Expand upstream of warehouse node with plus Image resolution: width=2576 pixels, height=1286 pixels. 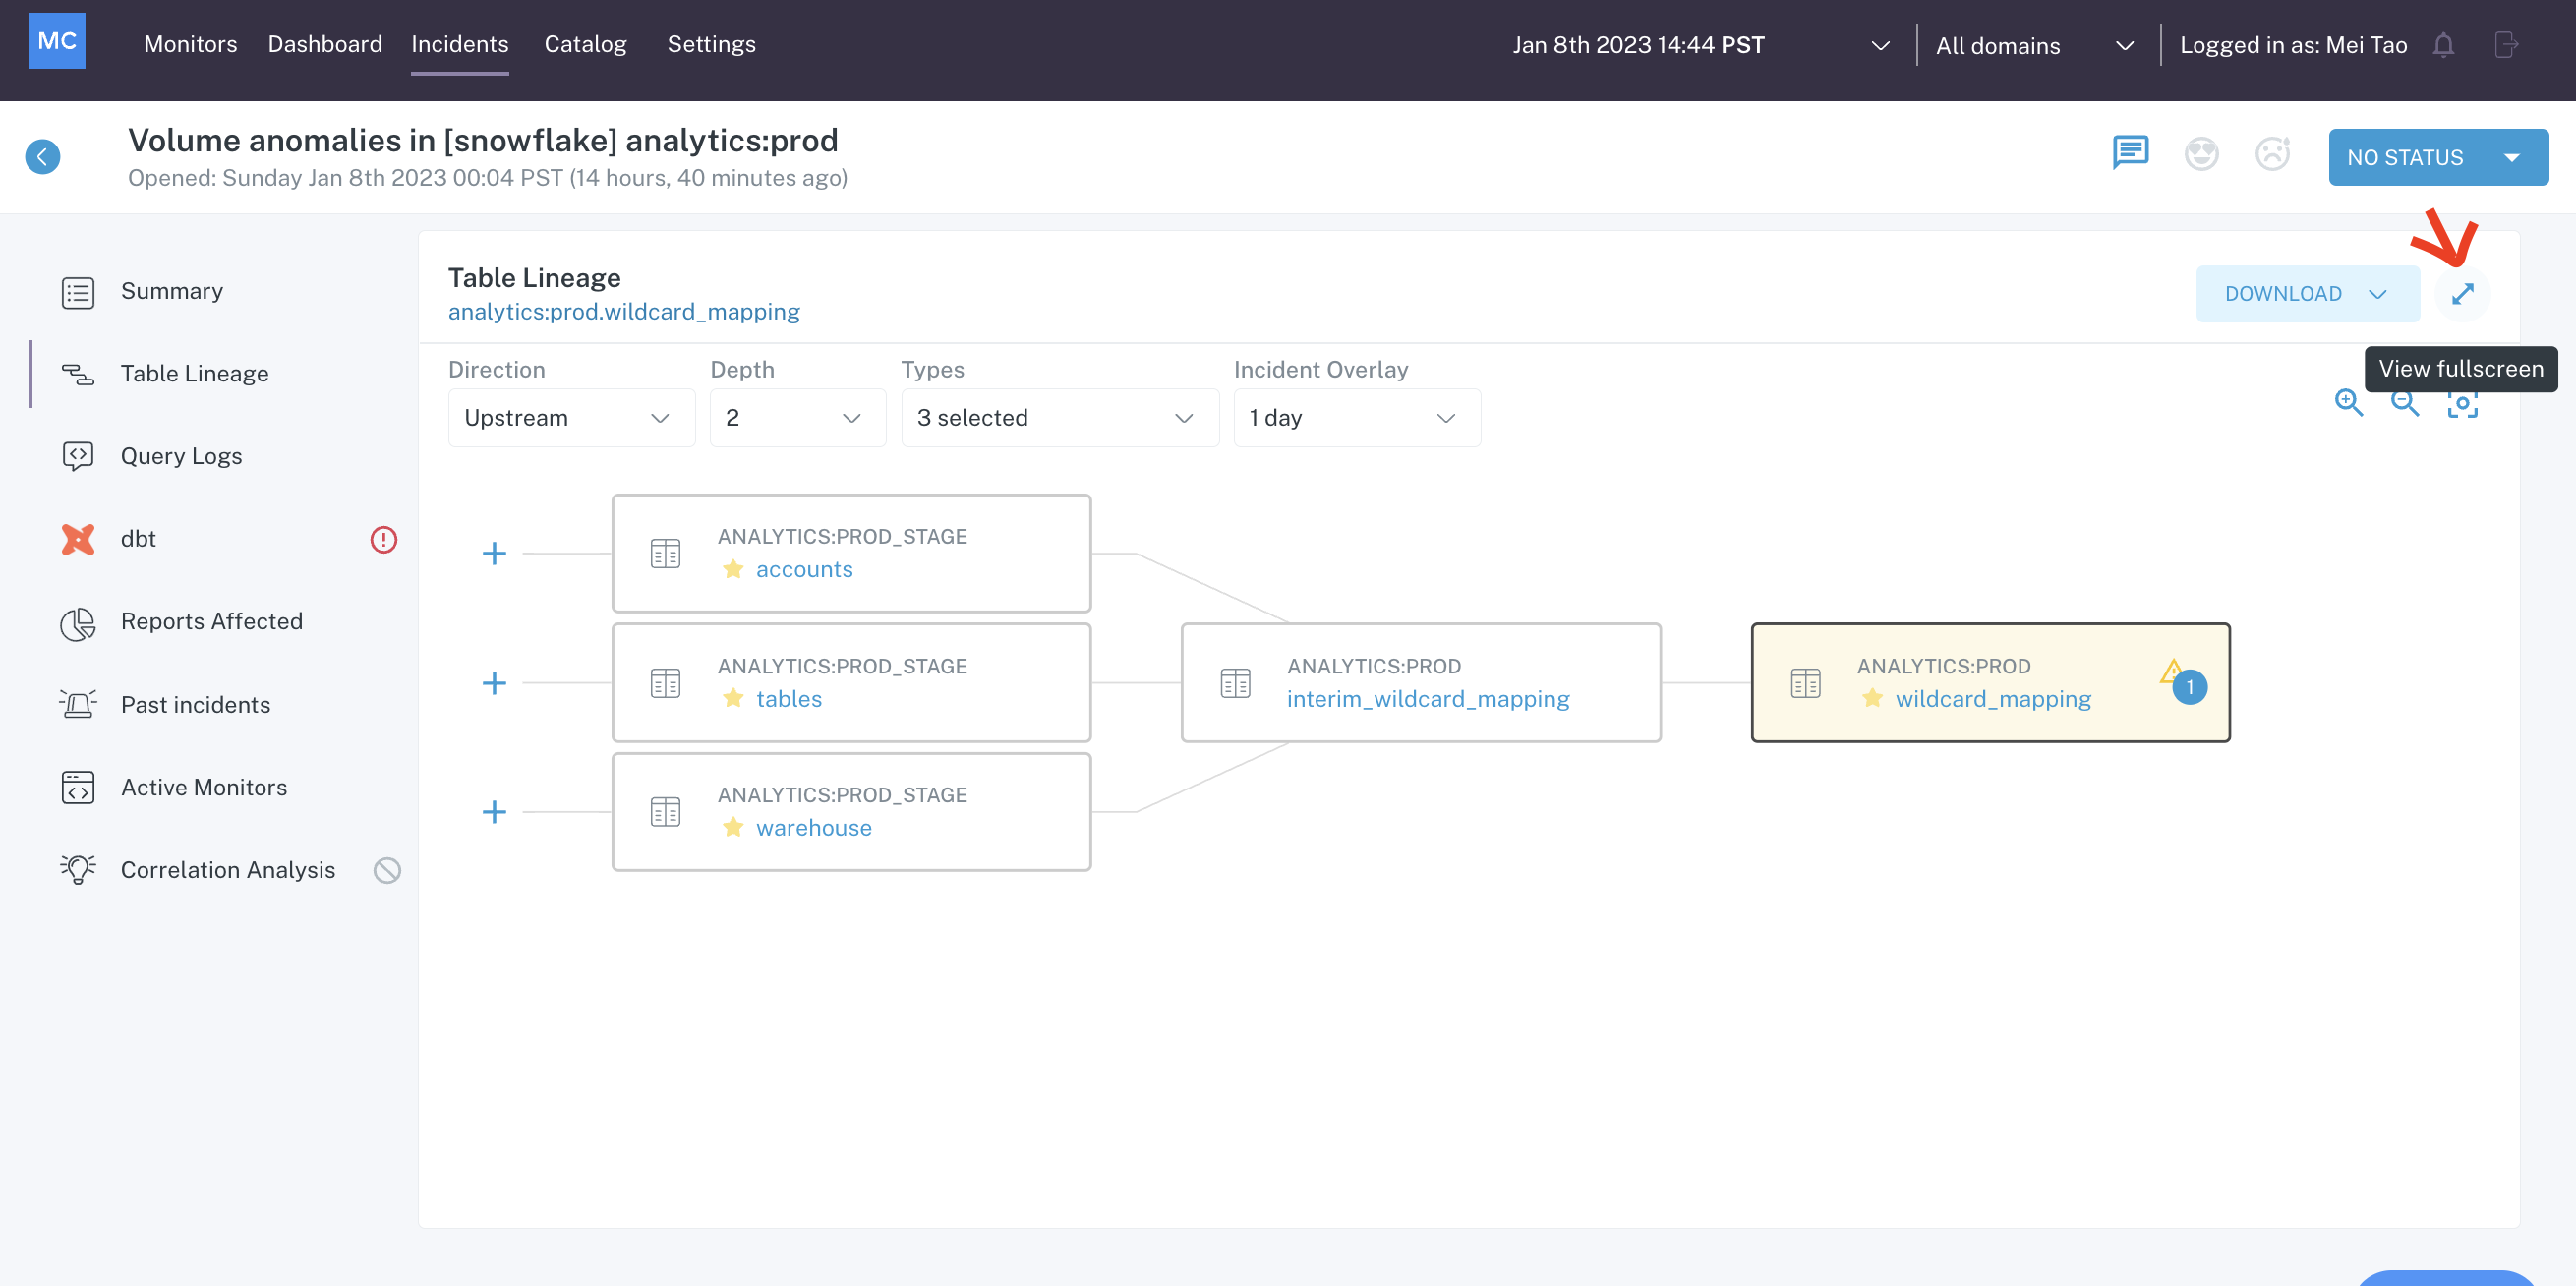494,812
